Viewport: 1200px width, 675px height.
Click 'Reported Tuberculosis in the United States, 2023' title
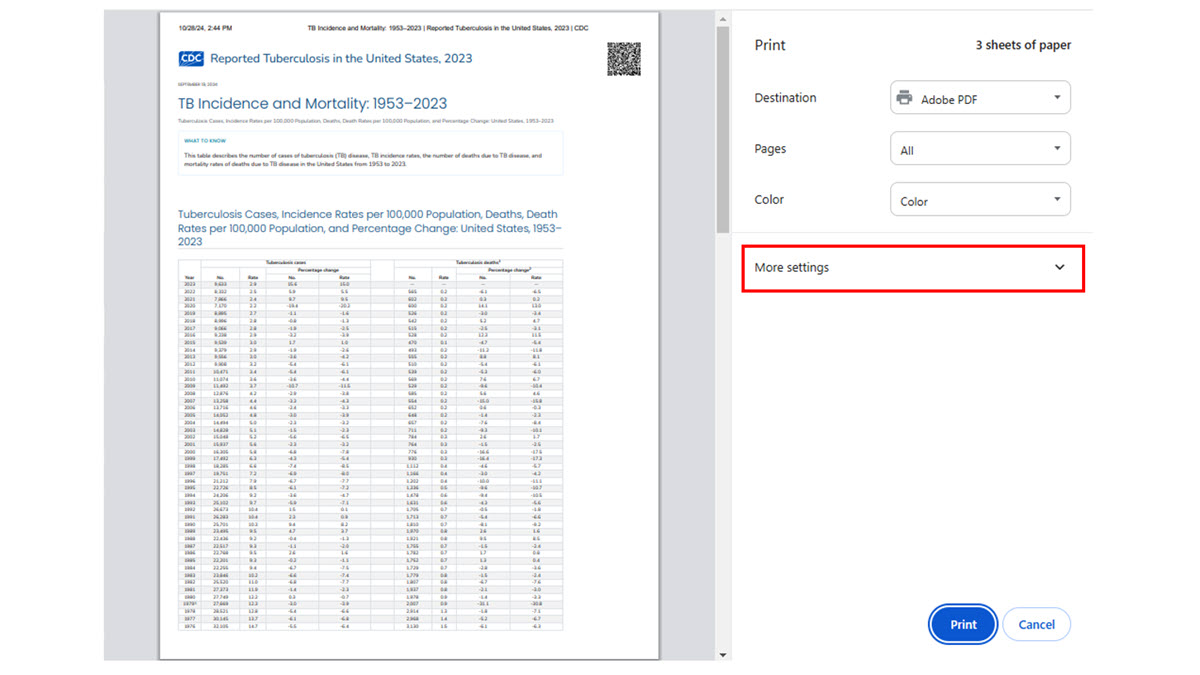click(341, 59)
